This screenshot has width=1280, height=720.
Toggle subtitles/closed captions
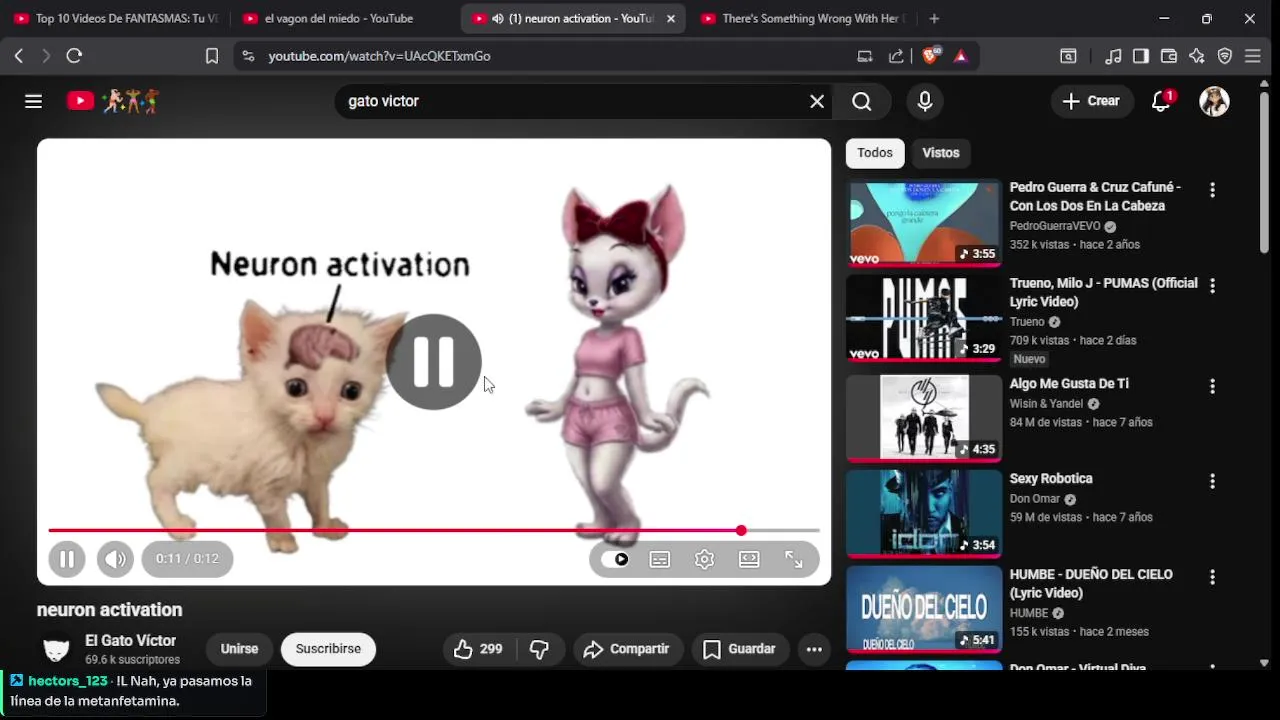pyautogui.click(x=660, y=560)
